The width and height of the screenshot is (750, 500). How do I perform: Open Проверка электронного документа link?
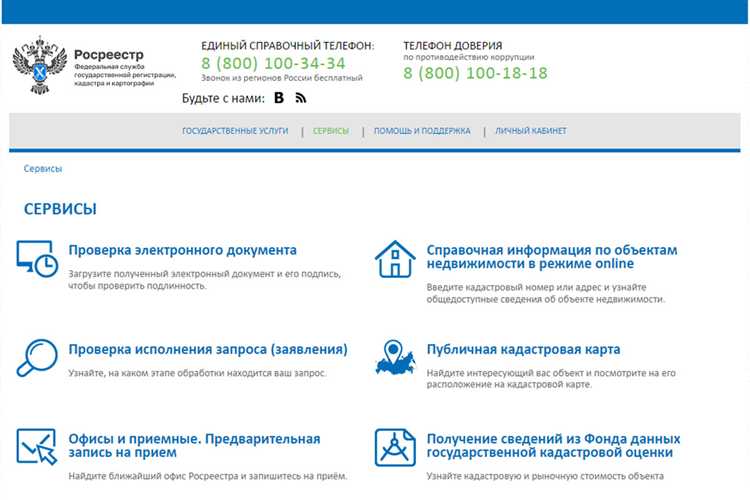point(182,250)
